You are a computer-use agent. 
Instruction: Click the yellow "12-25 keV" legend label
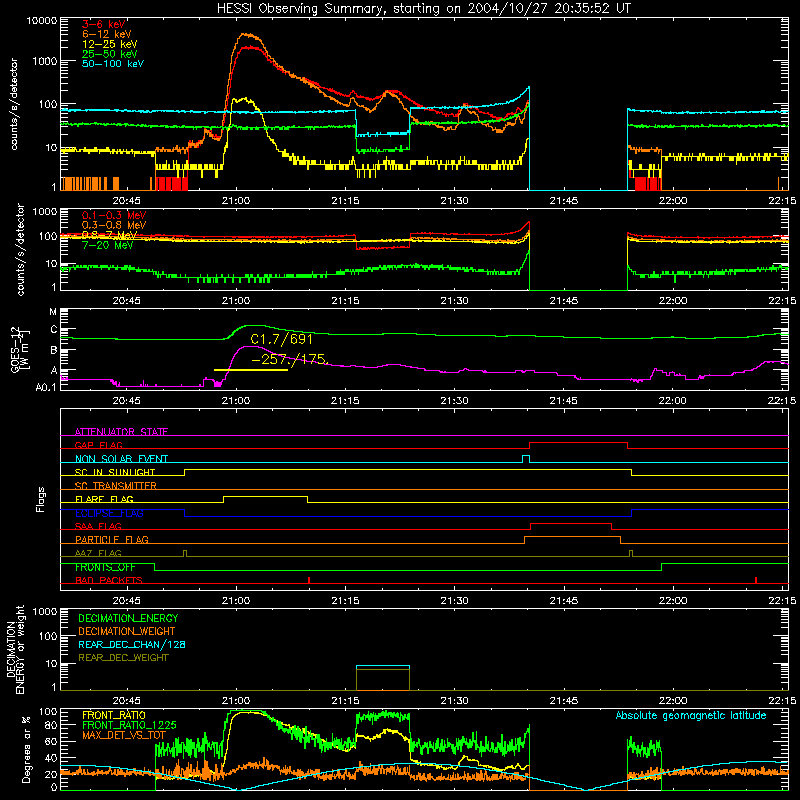(110, 44)
